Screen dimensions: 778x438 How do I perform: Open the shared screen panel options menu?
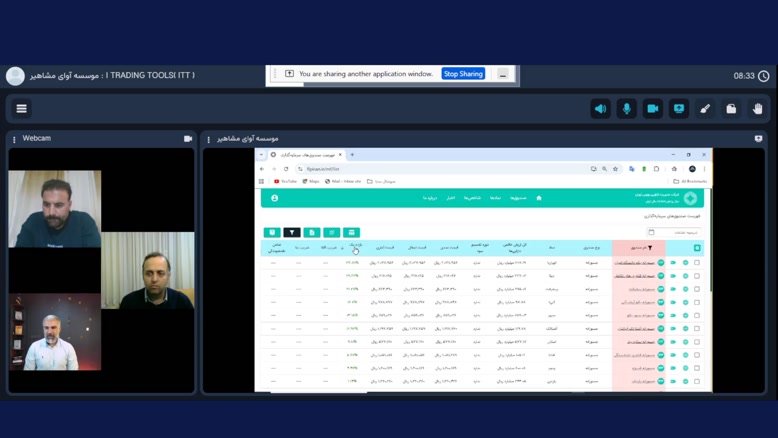pyautogui.click(x=209, y=139)
